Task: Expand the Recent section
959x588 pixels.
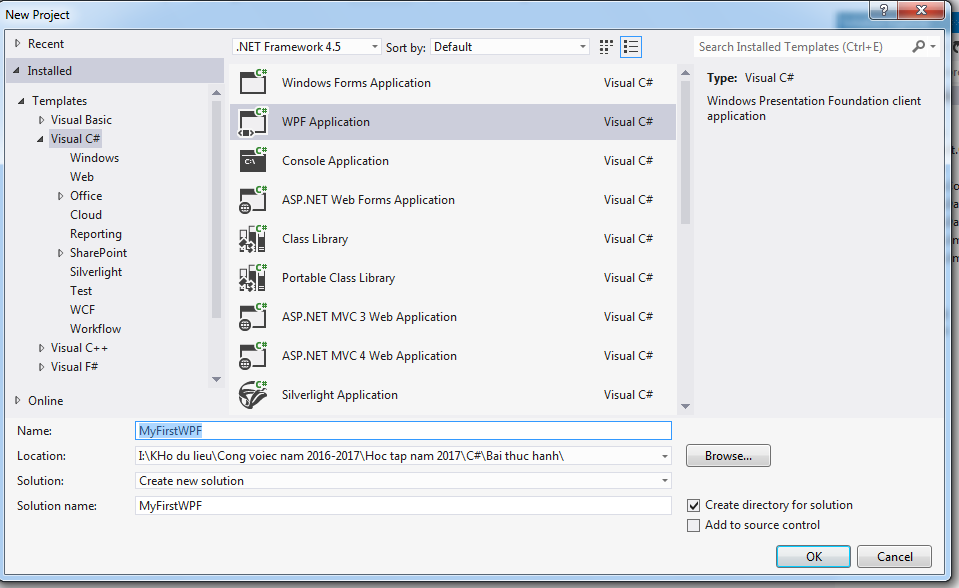Action: coord(17,43)
